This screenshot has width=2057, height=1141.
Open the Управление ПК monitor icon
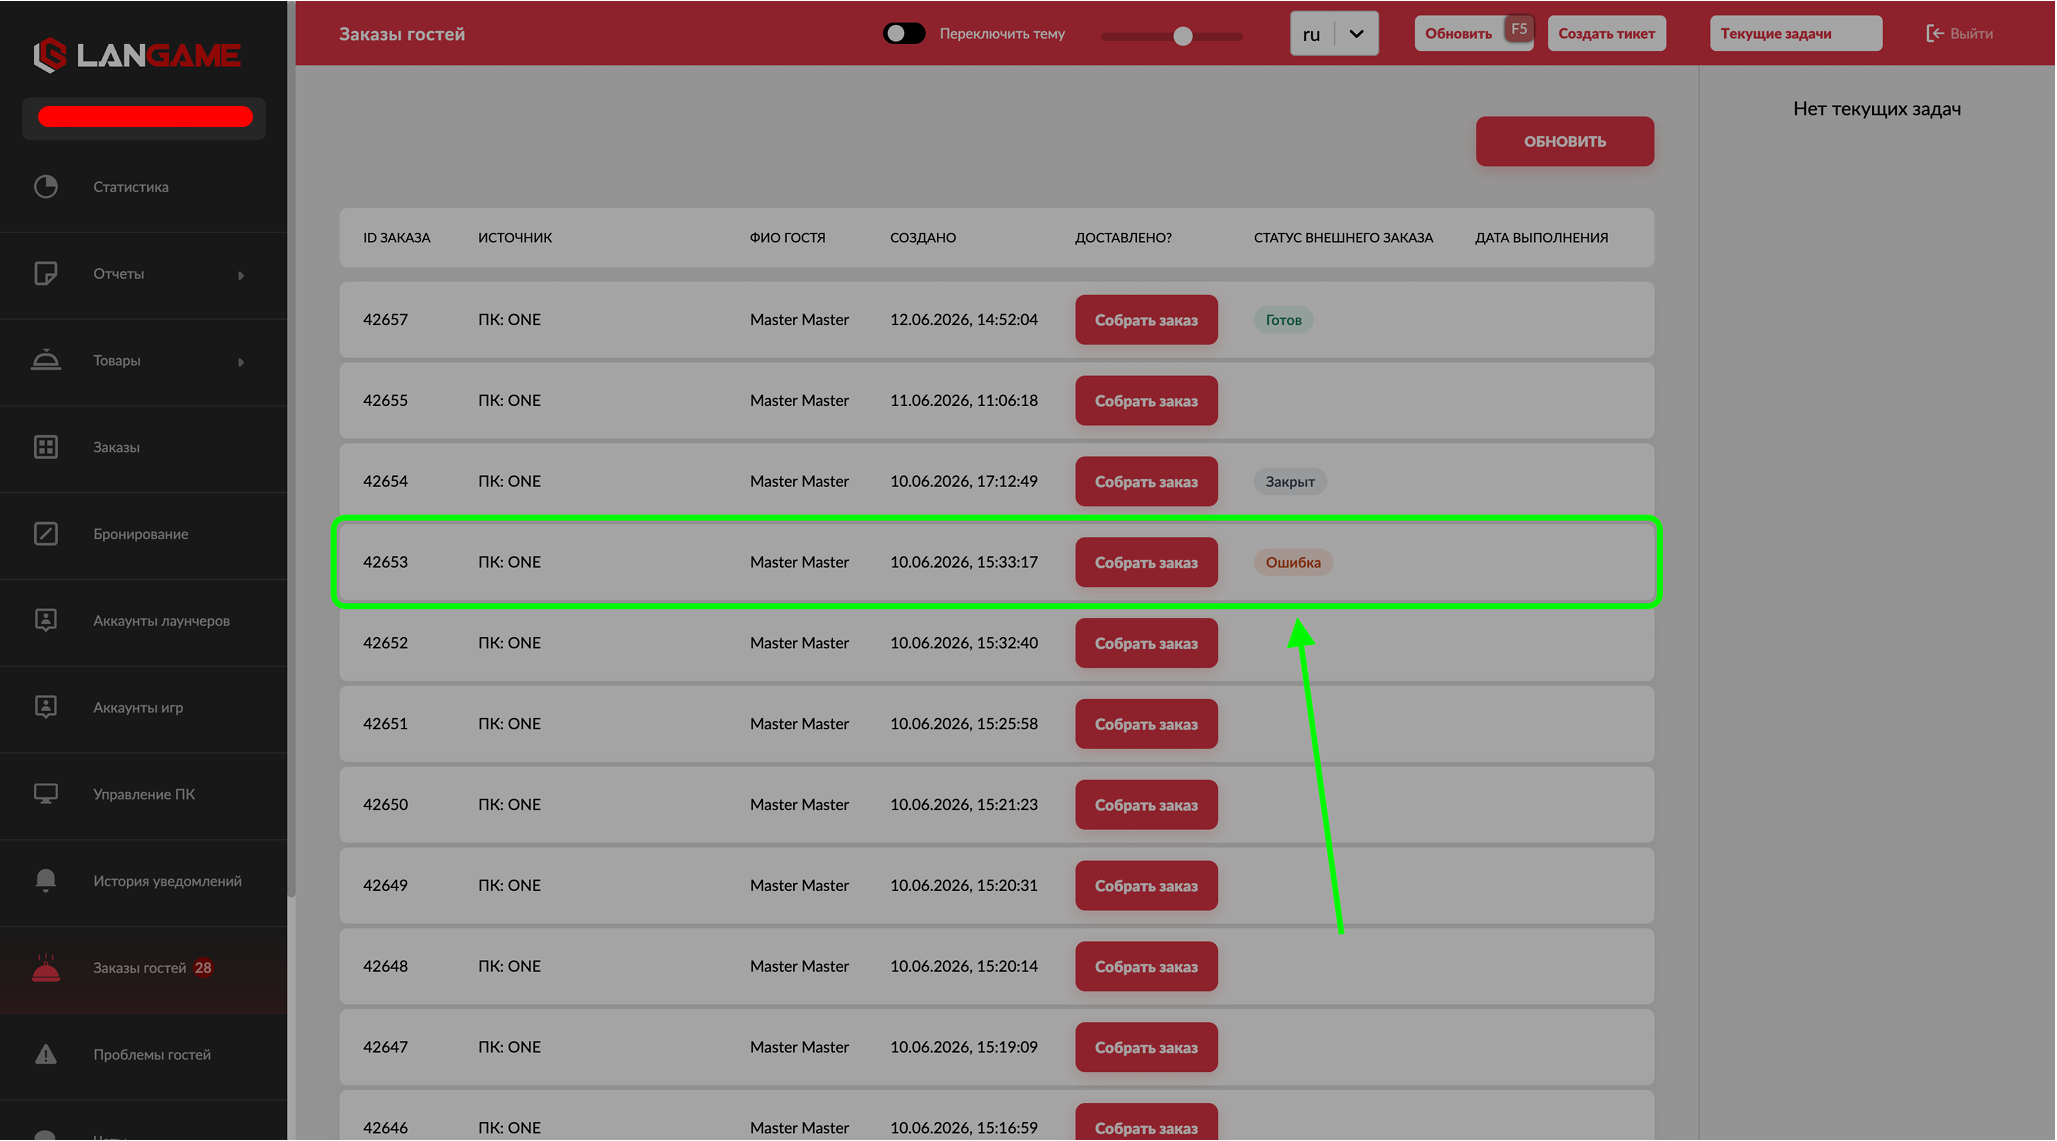[x=46, y=794]
